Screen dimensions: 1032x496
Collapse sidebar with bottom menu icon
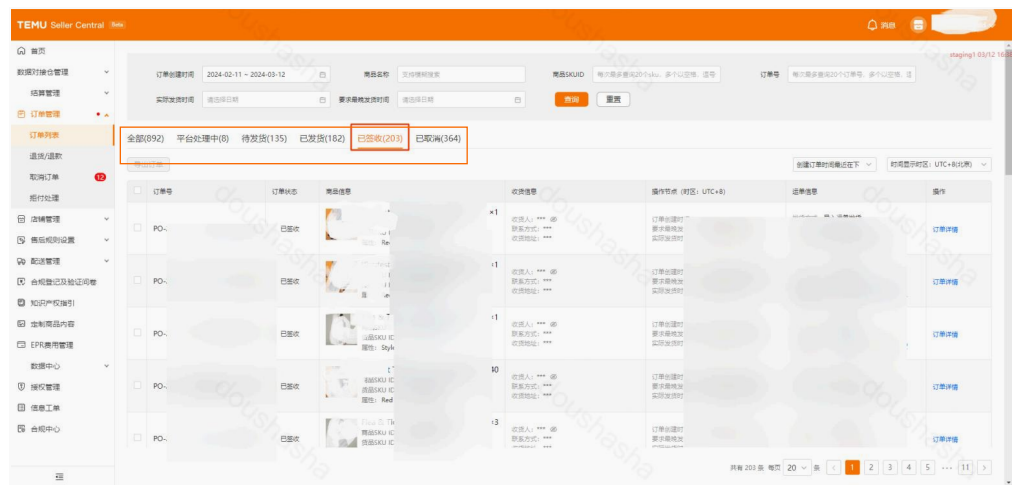[x=59, y=476]
